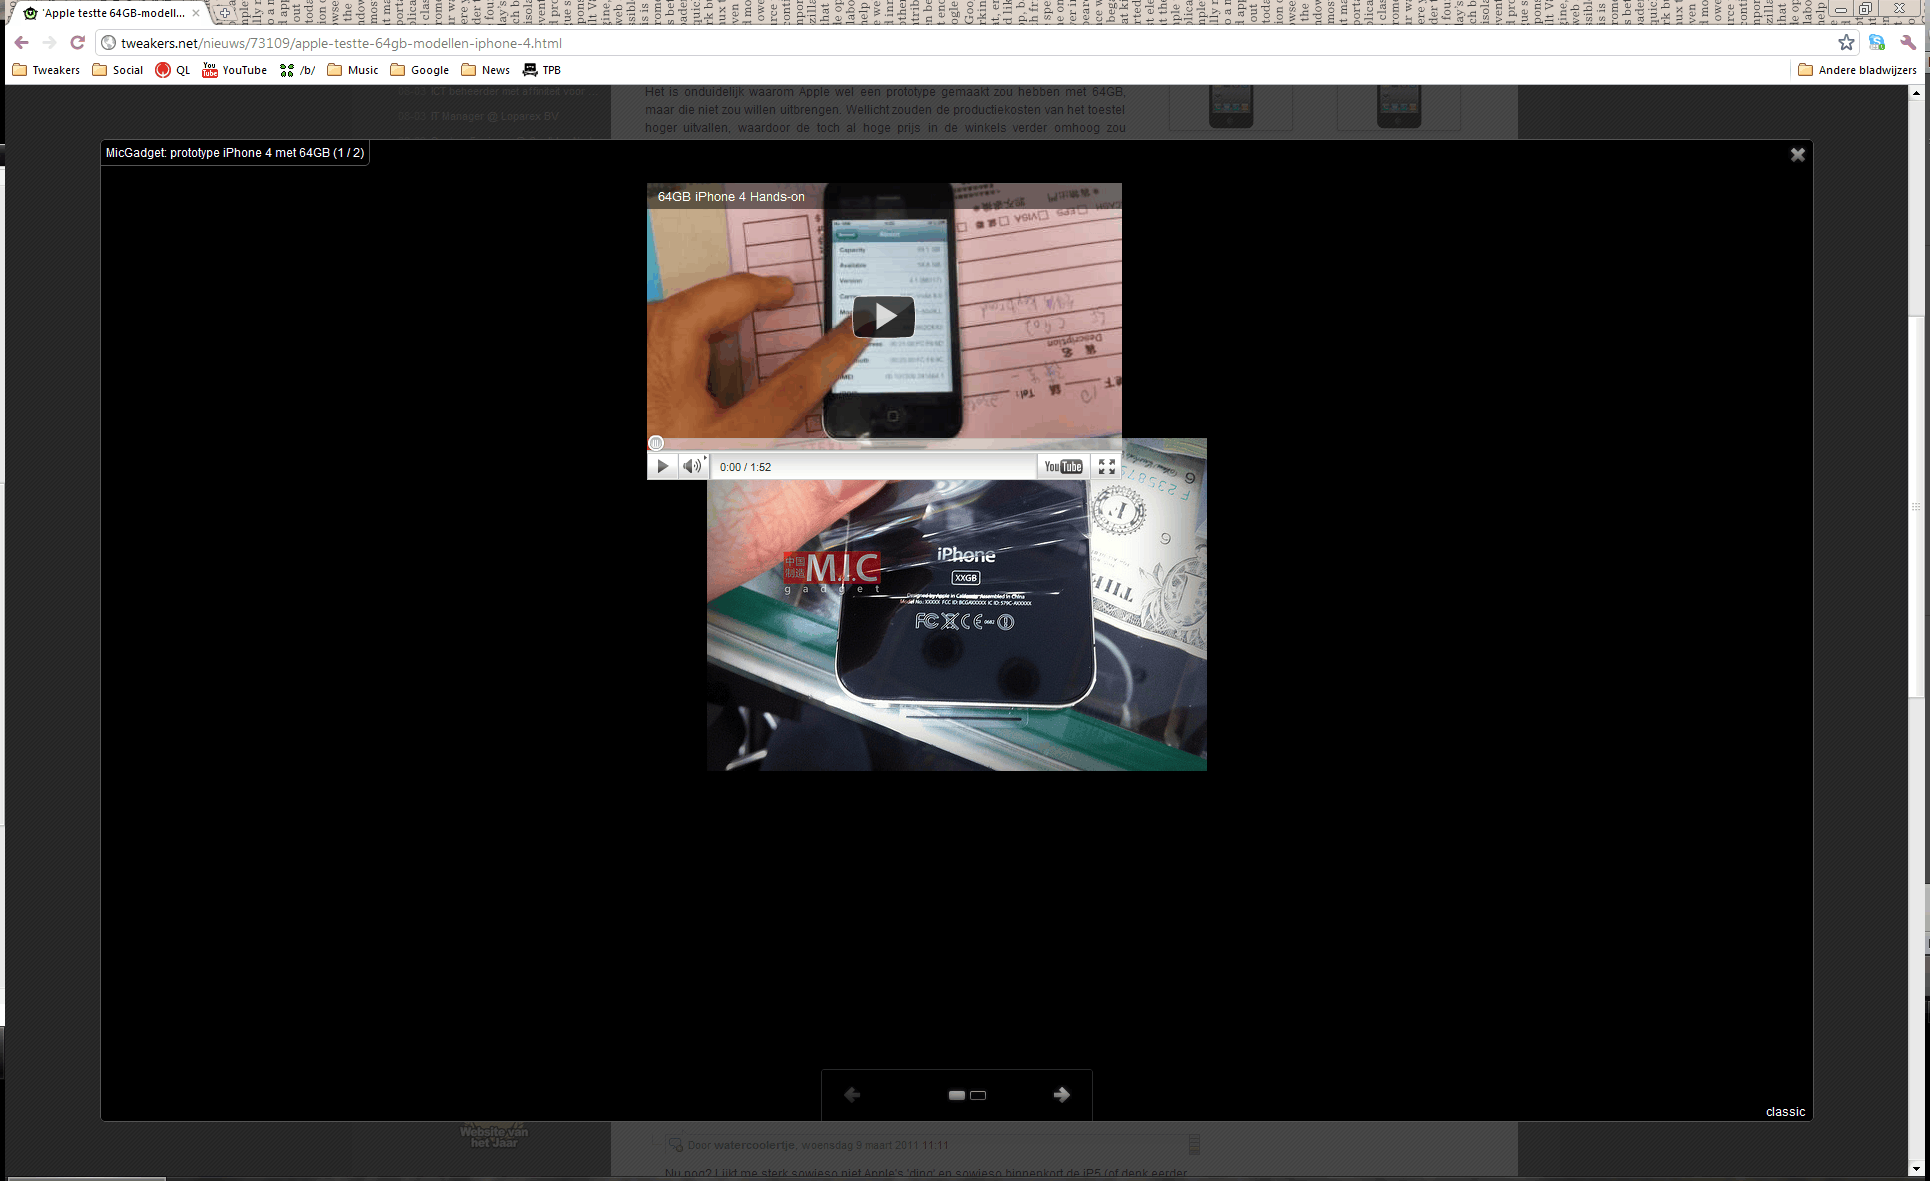Expand Andere bladwijzers folder
1930x1181 pixels.
point(1857,70)
